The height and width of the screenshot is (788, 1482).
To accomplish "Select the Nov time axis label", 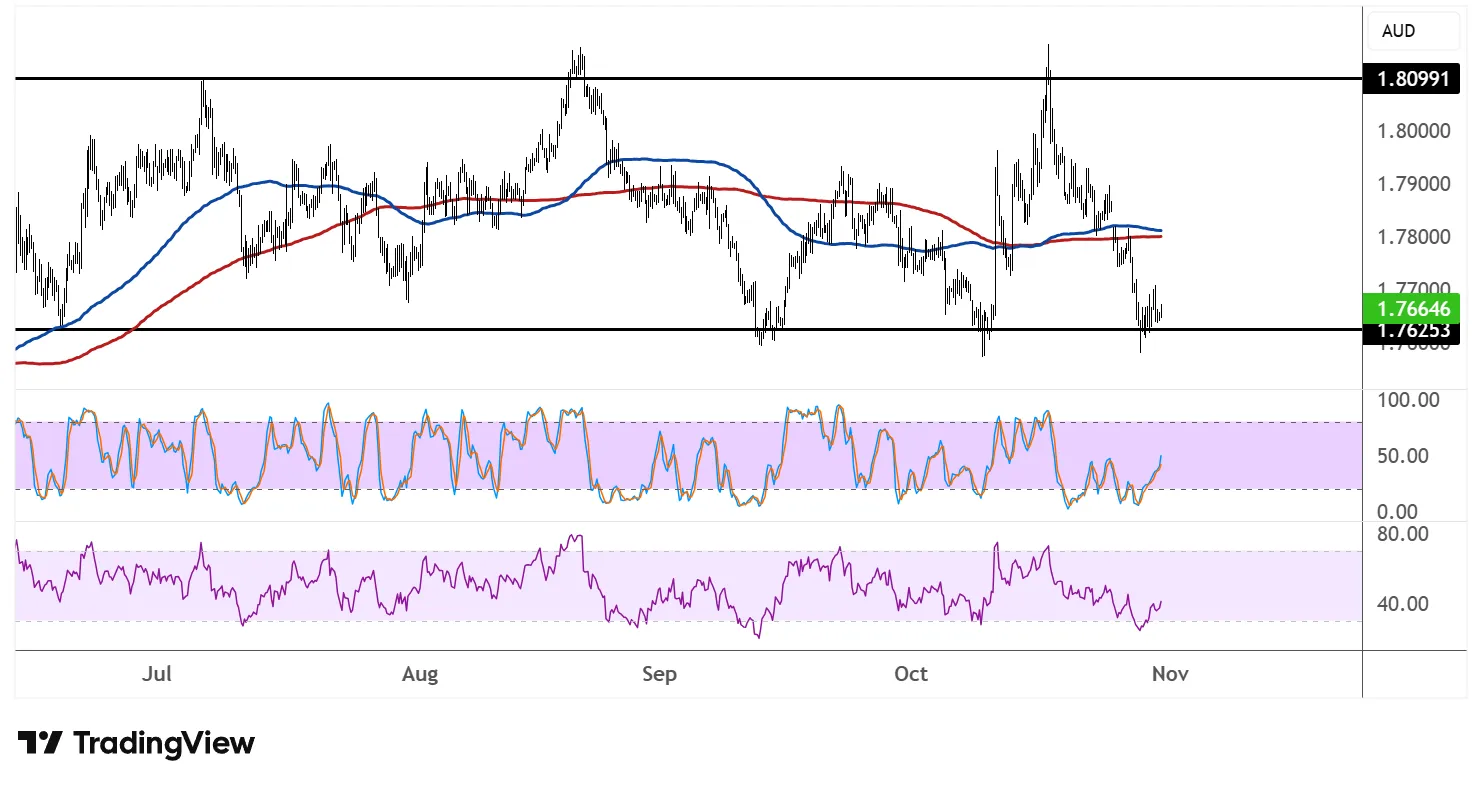I will tap(1170, 674).
